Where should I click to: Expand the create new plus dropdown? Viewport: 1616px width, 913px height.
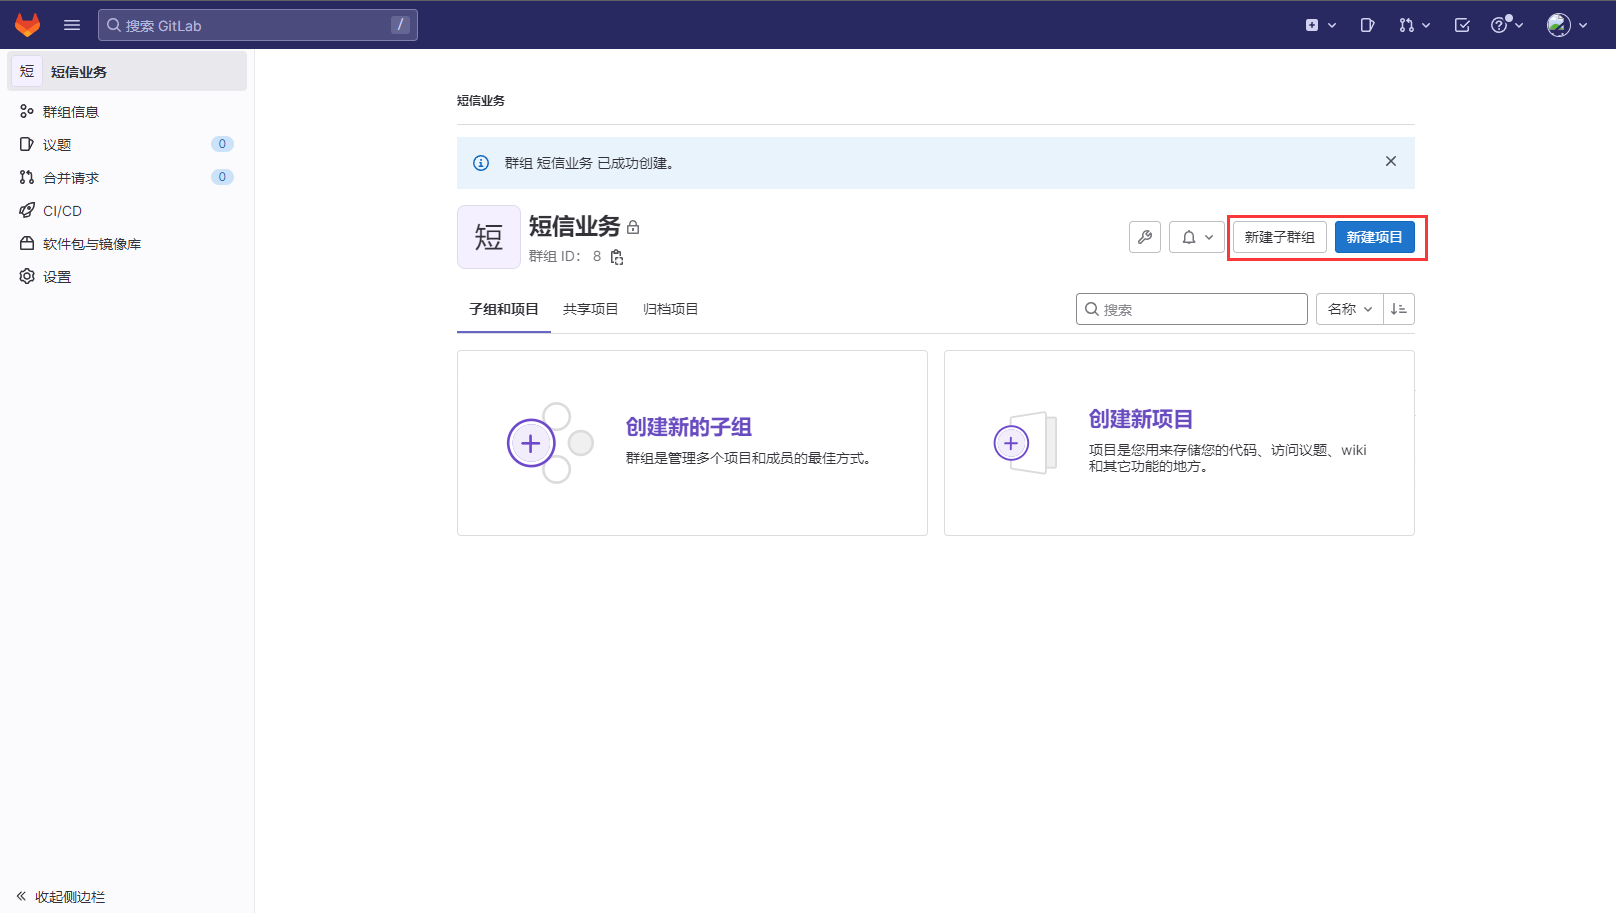click(x=1320, y=25)
